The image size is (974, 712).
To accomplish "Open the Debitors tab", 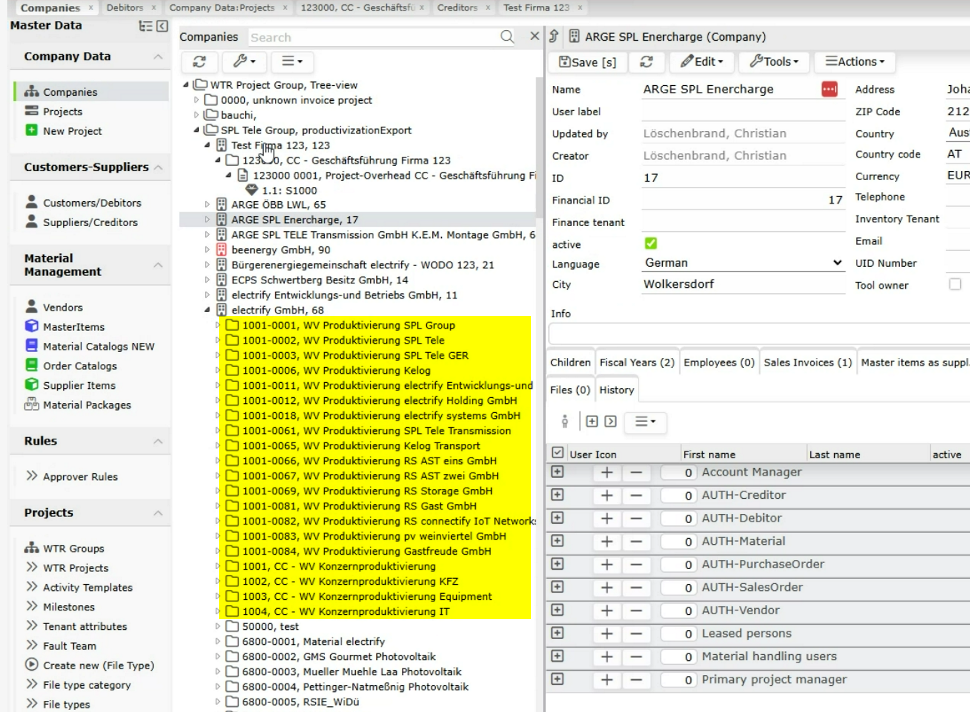I will (x=125, y=7).
